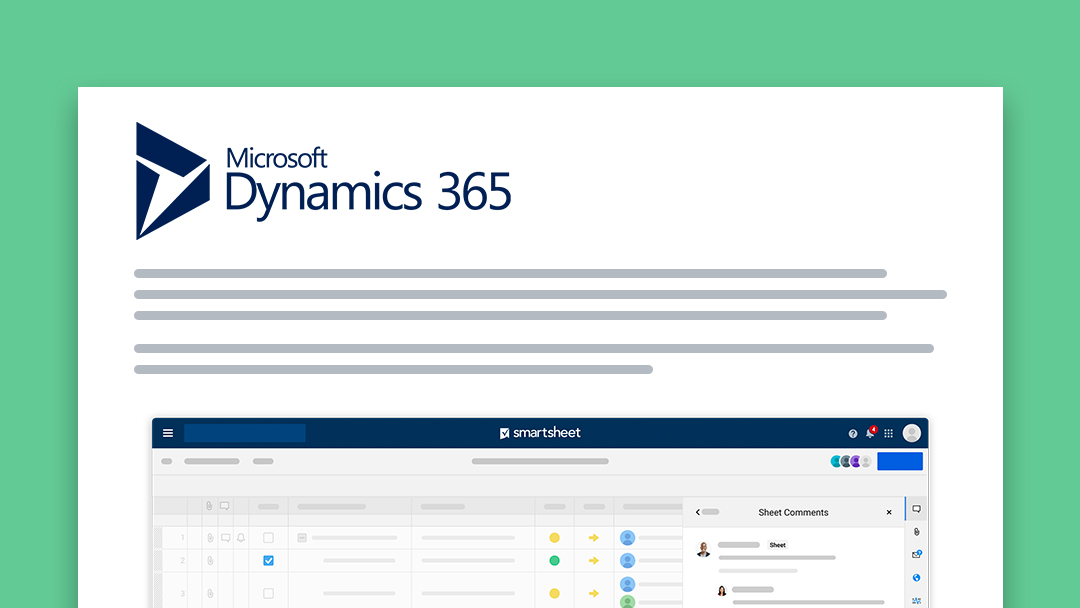Click the blue Share button under header
Screen dimensions: 1080x608
pyautogui.click(x=900, y=461)
